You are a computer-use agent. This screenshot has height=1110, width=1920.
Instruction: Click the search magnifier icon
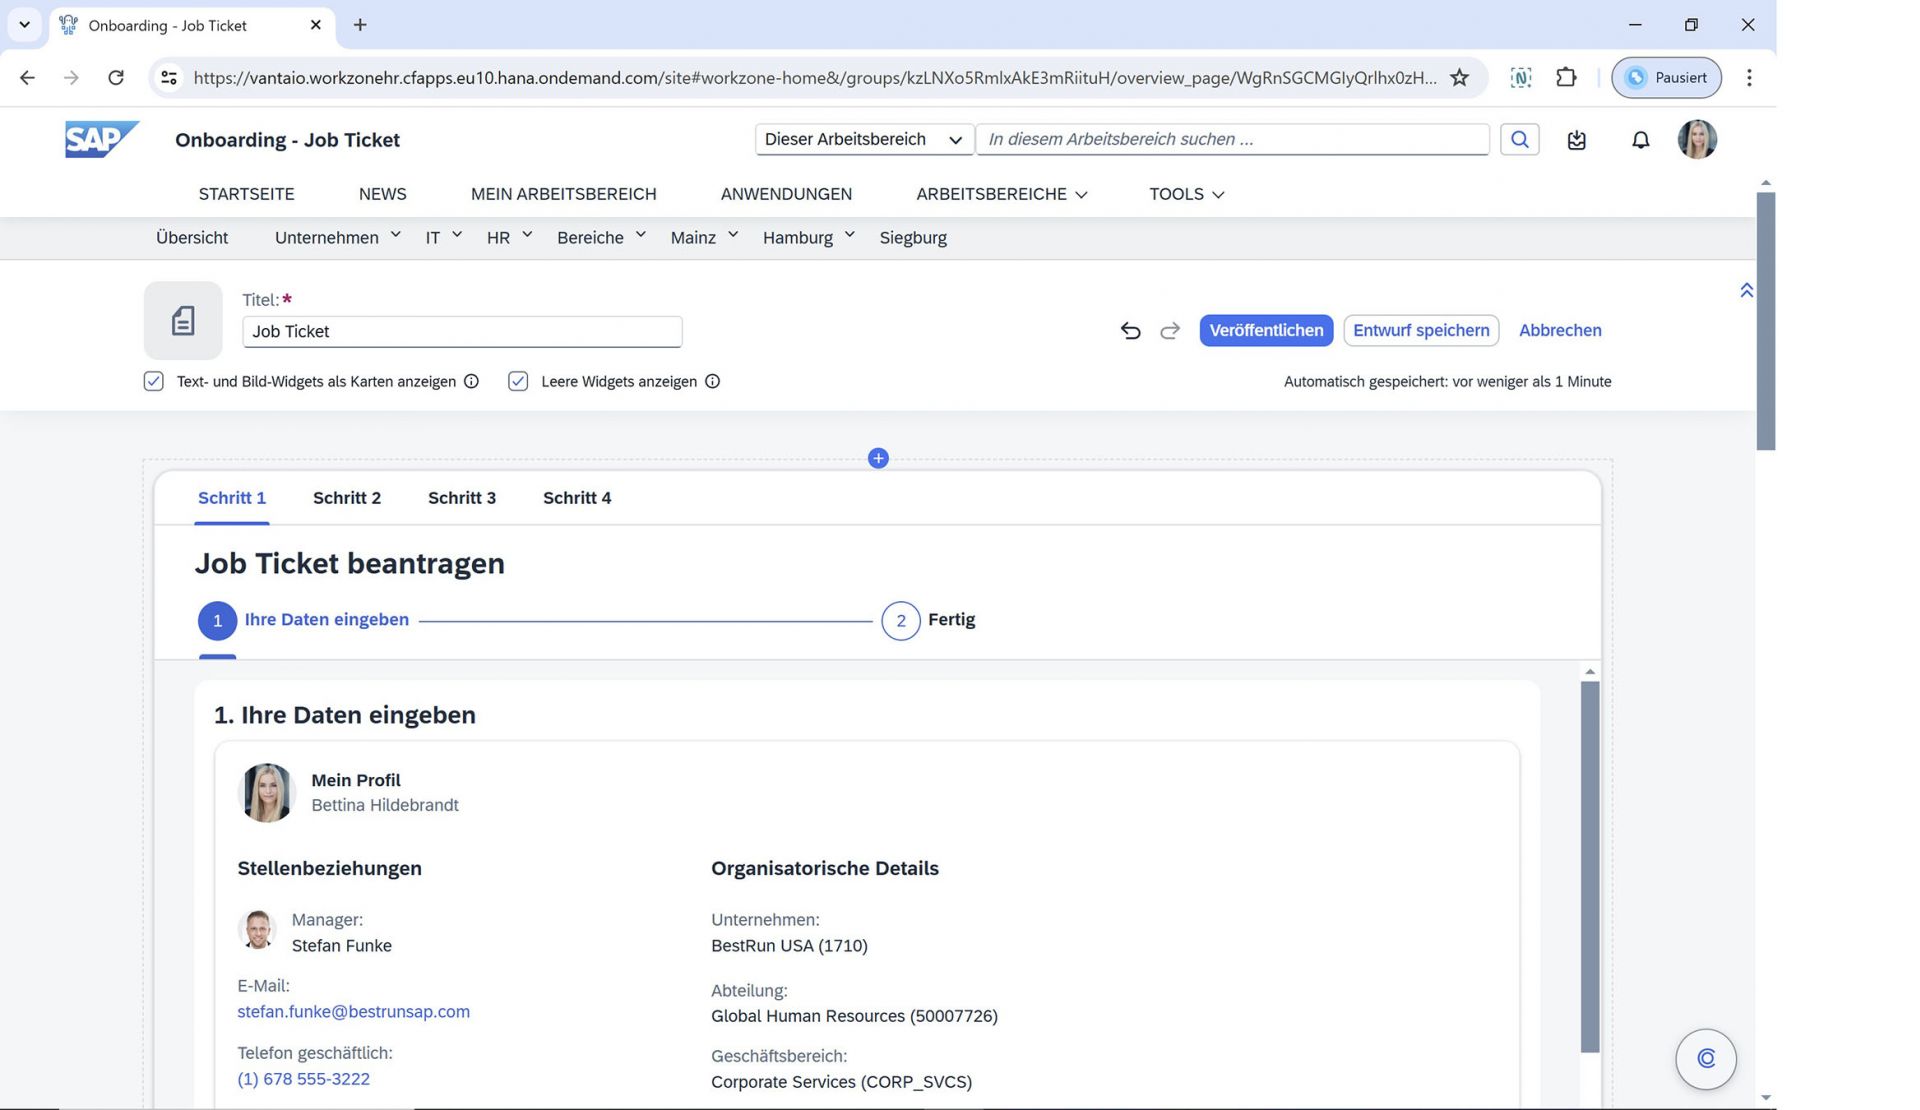point(1519,140)
